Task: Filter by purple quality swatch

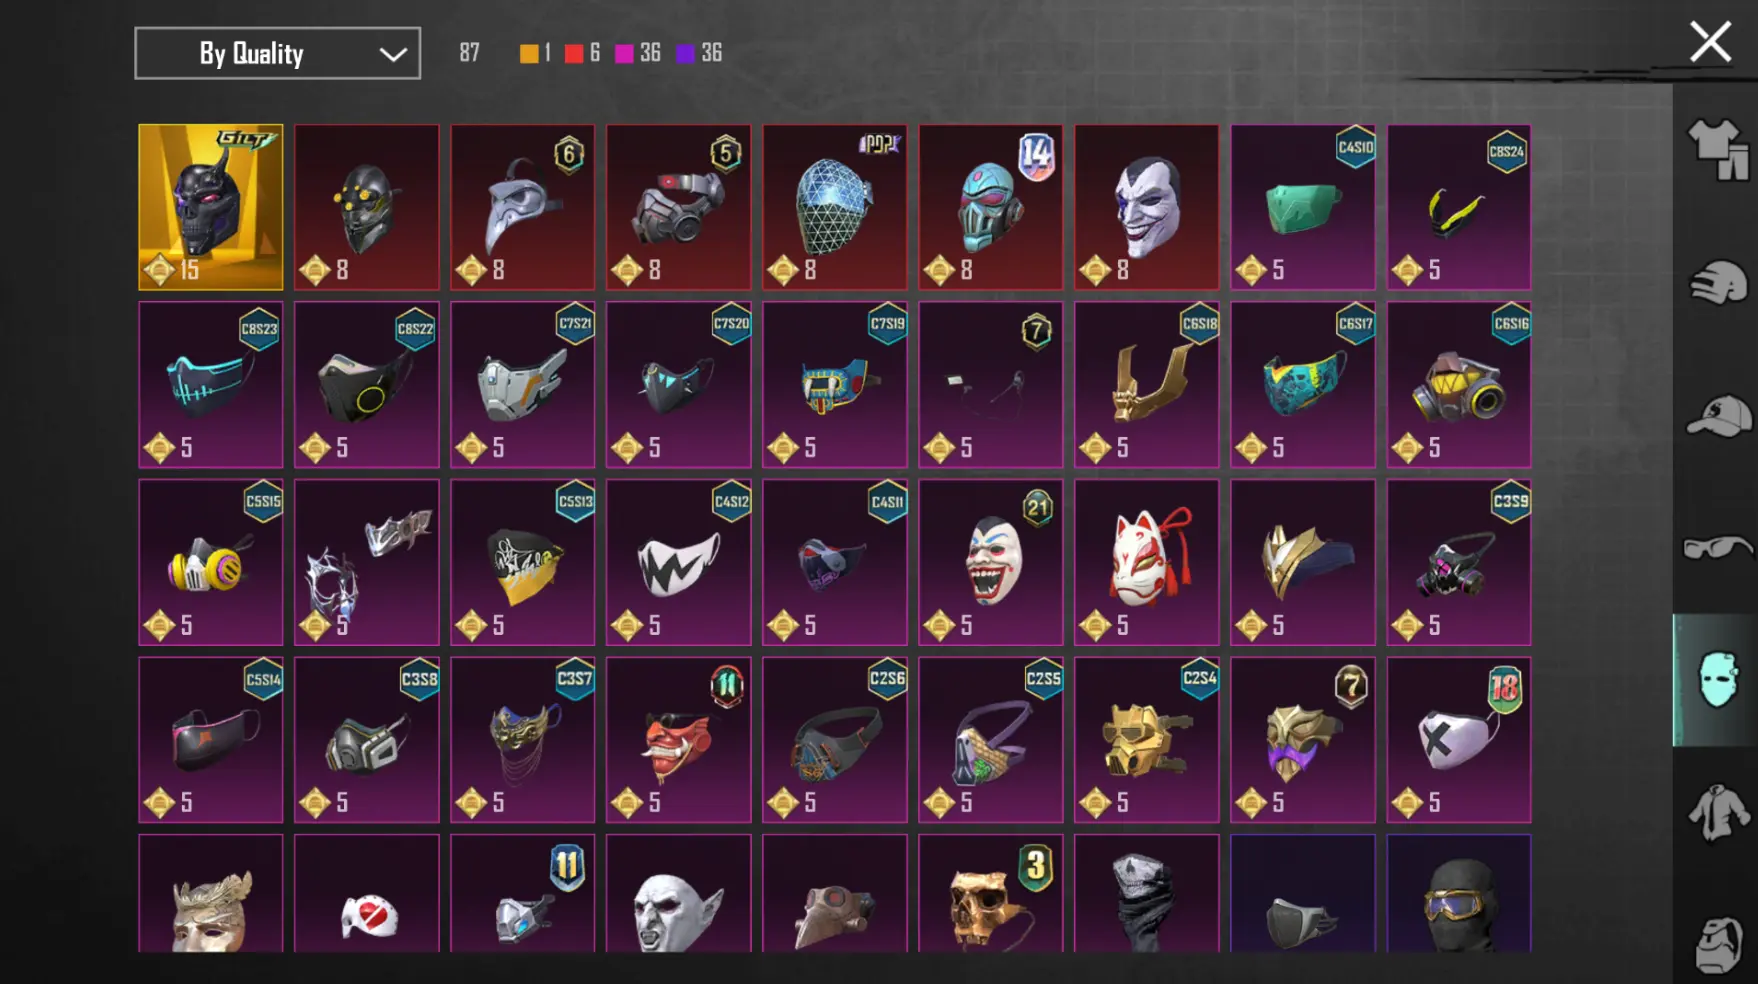Action: pyautogui.click(x=685, y=53)
